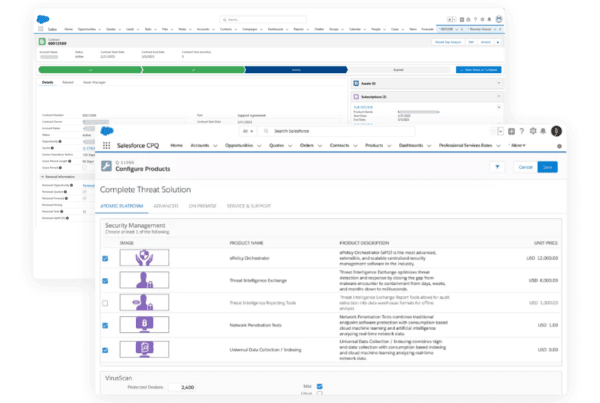Expand the Accounts menu chevron in CPQ nav
600x403 pixels.
point(215,146)
